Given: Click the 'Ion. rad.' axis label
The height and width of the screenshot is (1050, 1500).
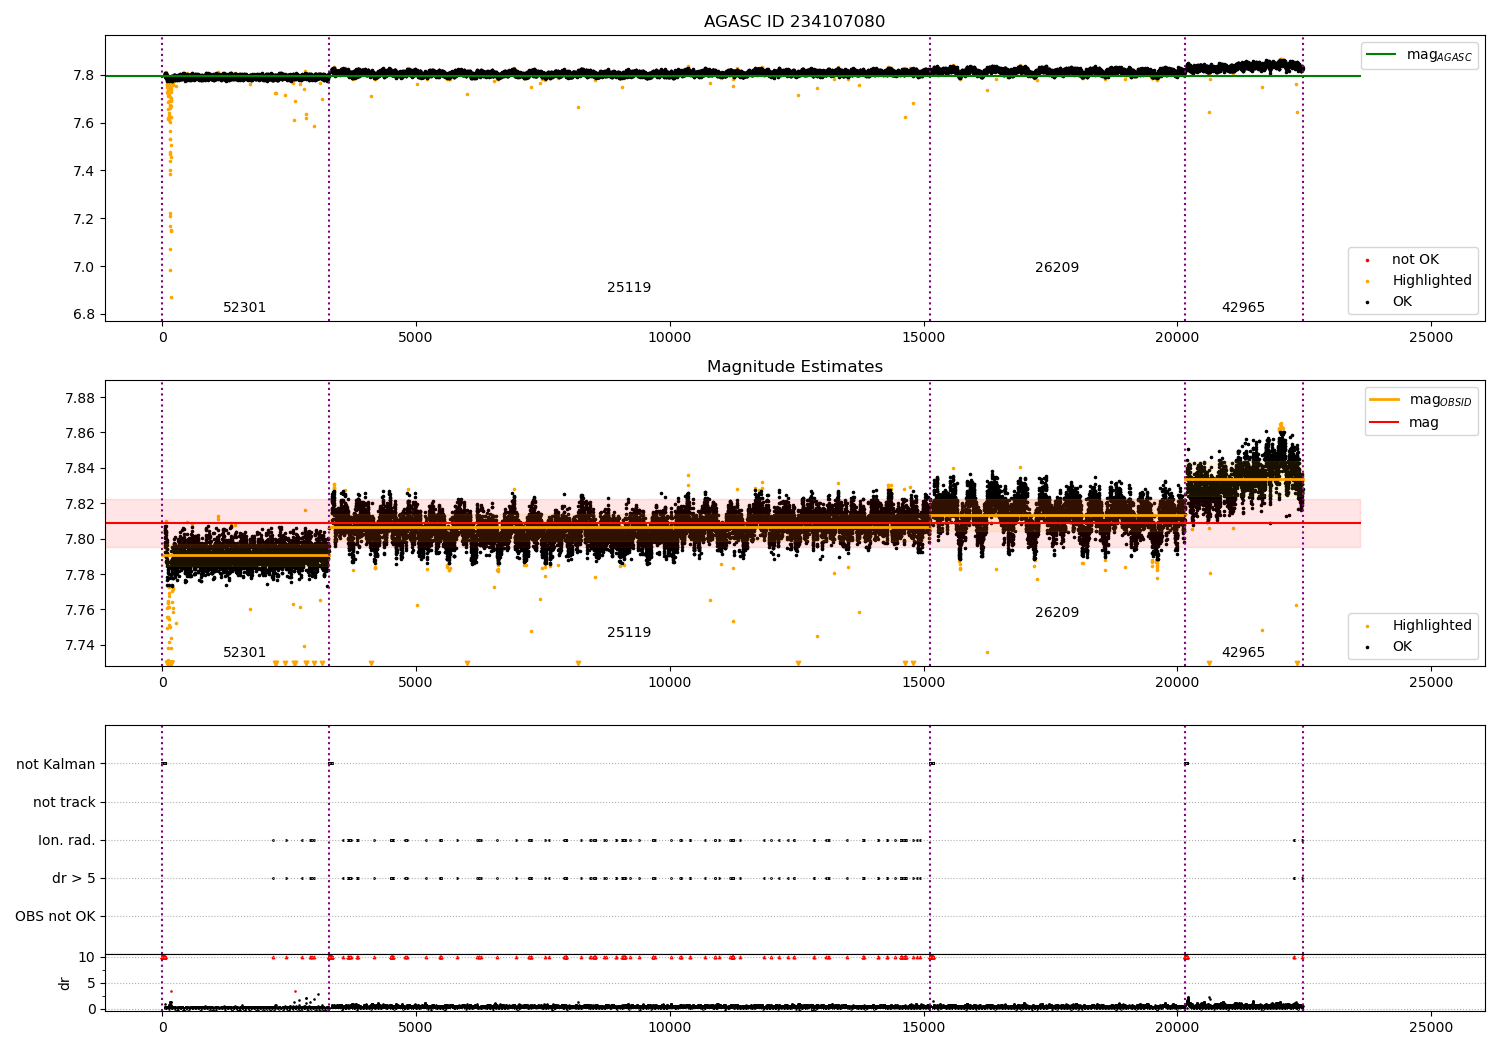Looking at the screenshot, I should click(x=67, y=841).
